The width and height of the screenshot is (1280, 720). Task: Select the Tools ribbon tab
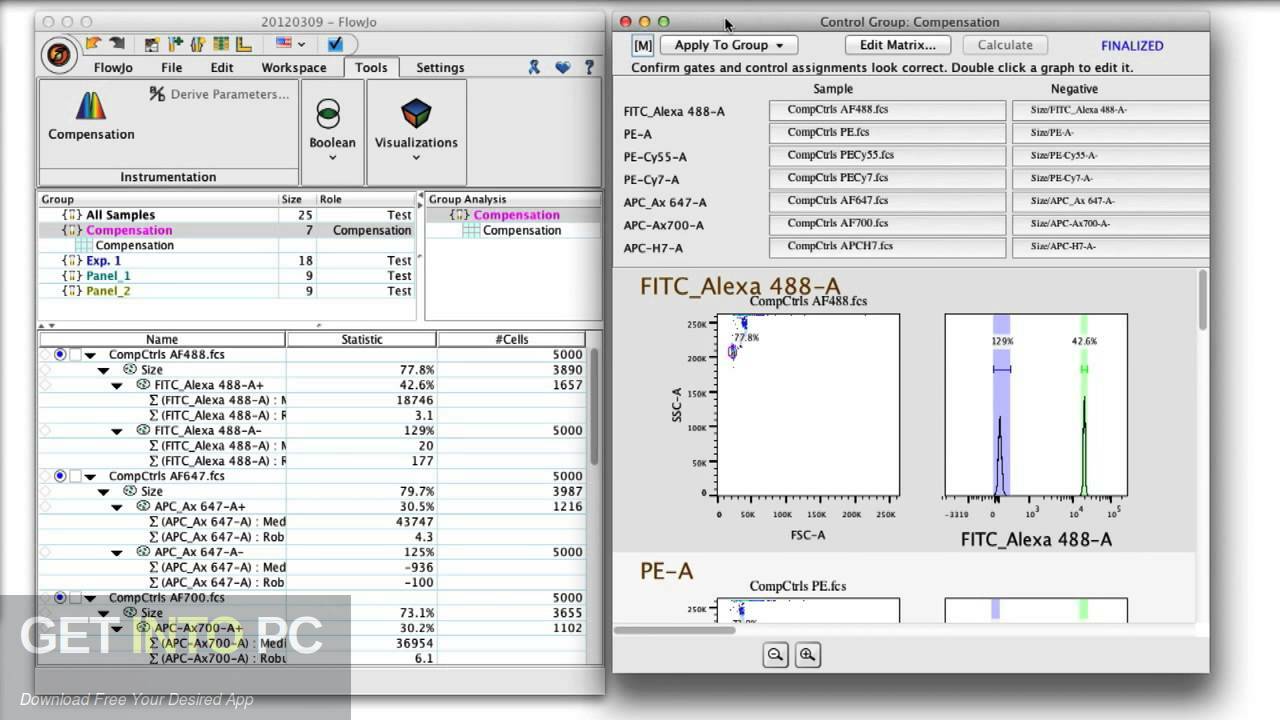coord(371,68)
